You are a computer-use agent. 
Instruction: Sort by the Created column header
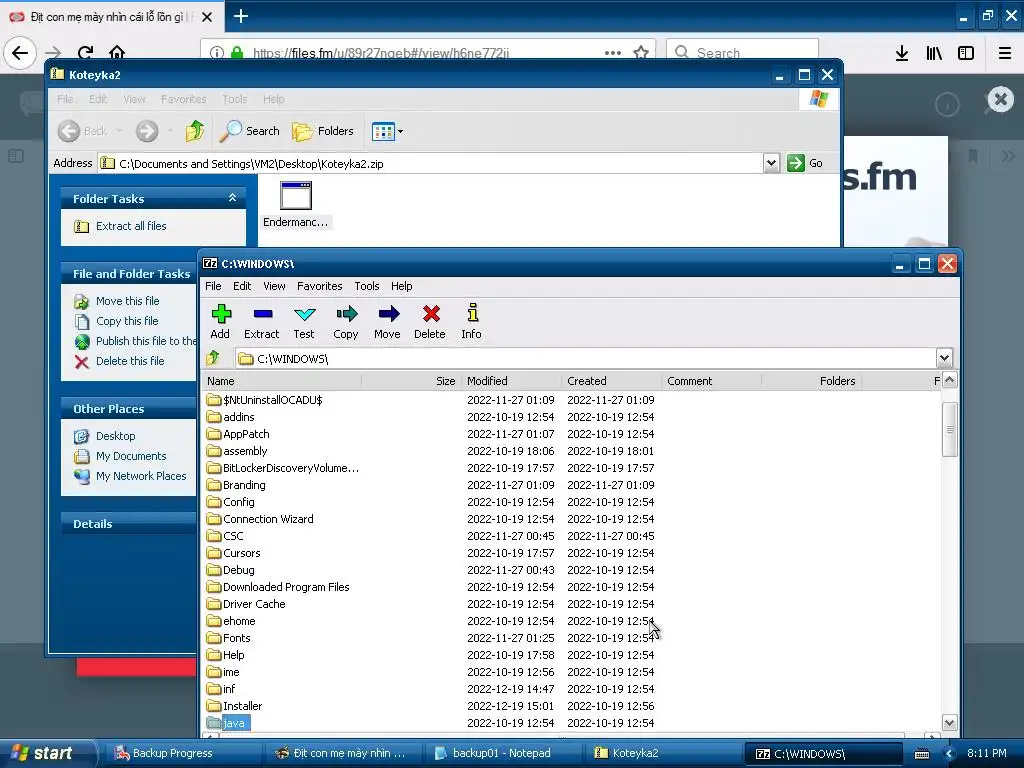point(611,381)
